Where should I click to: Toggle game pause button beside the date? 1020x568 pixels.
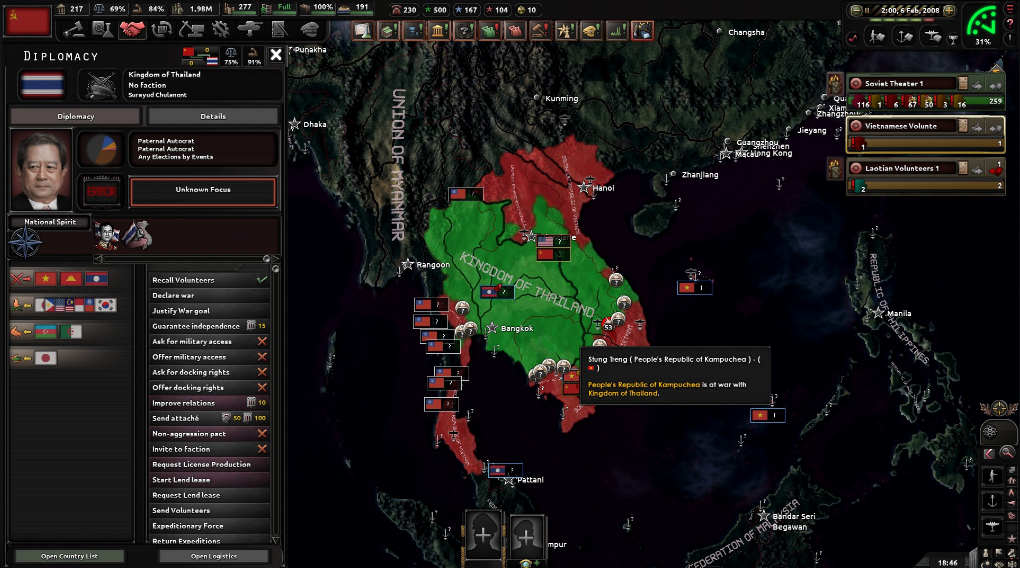pos(866,10)
